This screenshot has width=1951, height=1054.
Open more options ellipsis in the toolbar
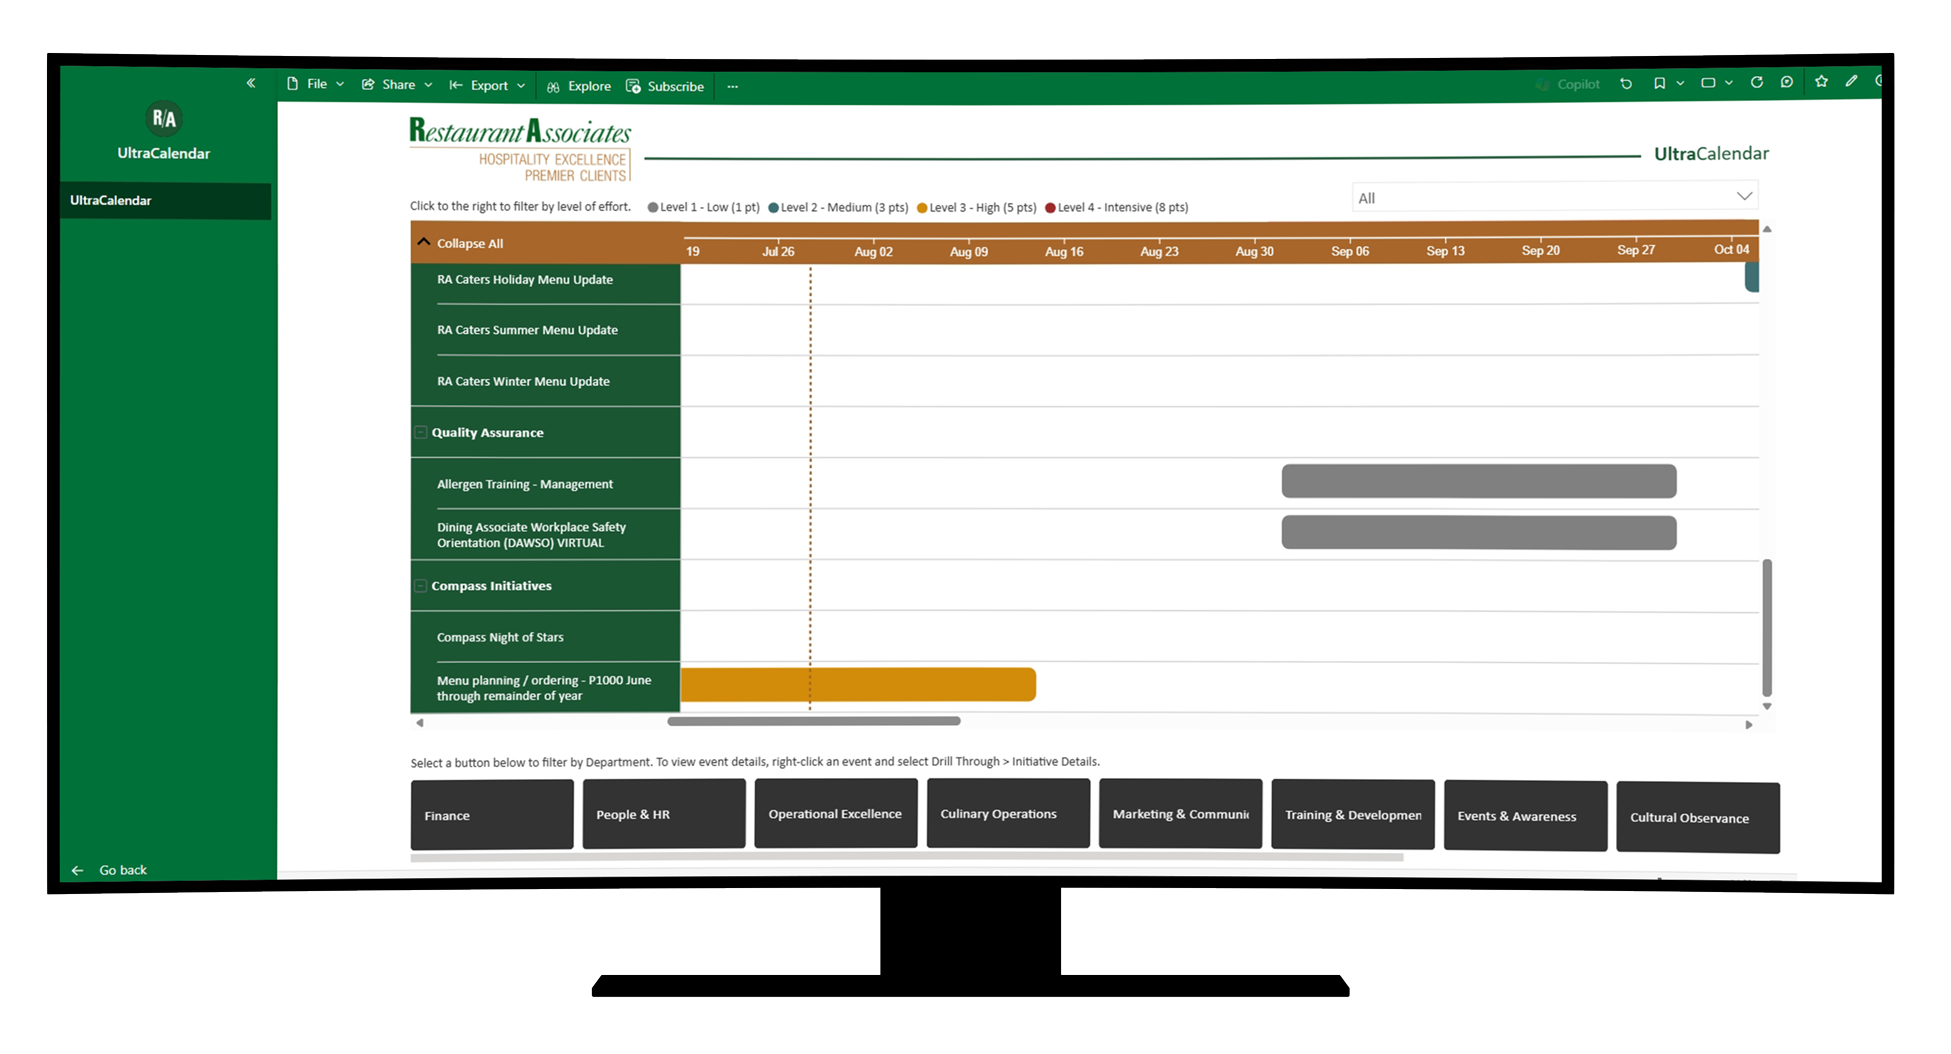click(x=733, y=87)
